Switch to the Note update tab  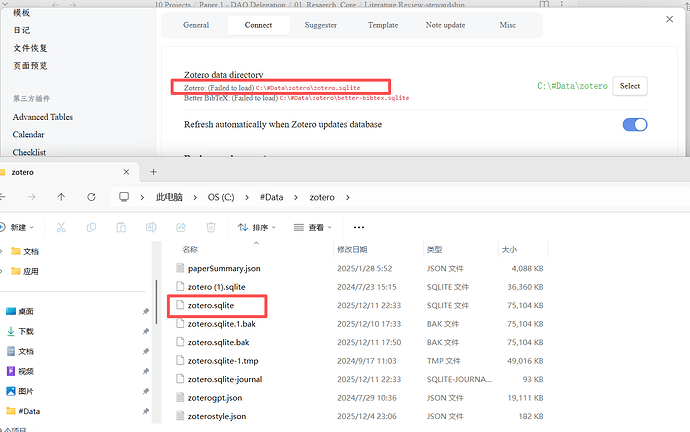tap(446, 24)
